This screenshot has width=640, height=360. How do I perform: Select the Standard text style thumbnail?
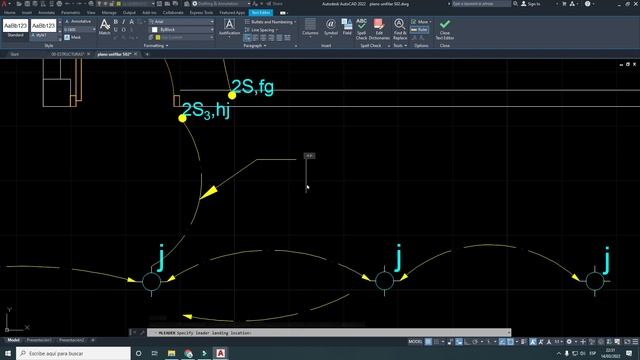16,28
